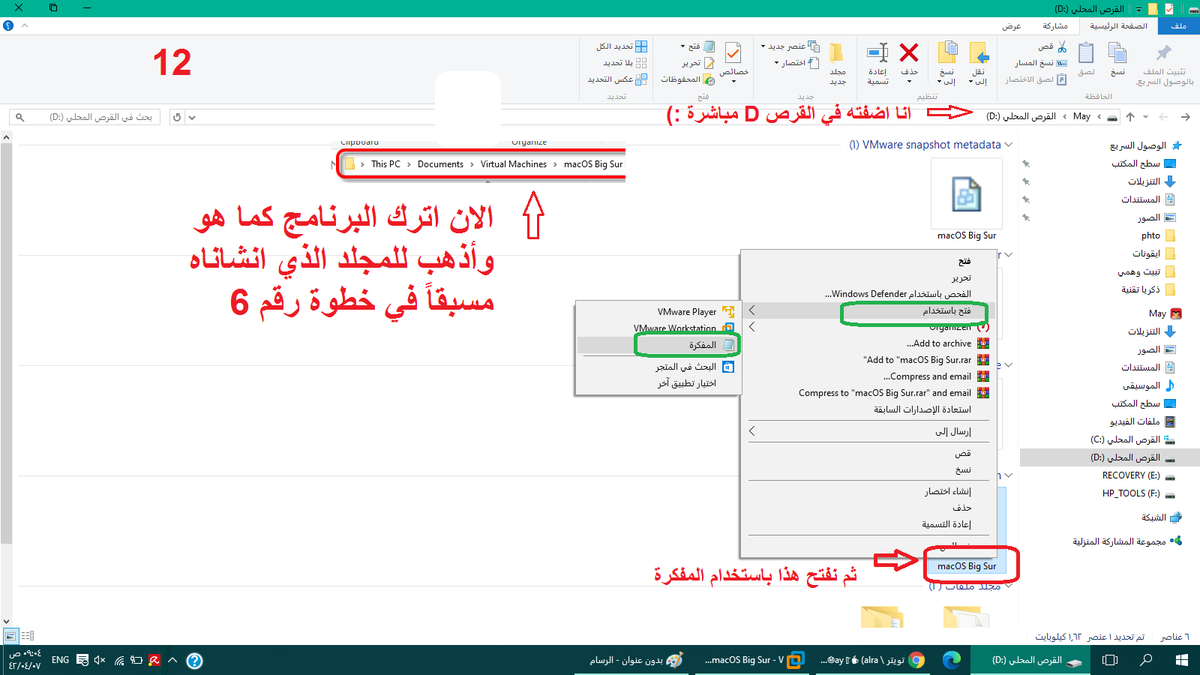Screen dimensions: 1200x675
Task: Click Copy path (نسخ المسار) in ribbon
Action: pyautogui.click(x=1043, y=63)
